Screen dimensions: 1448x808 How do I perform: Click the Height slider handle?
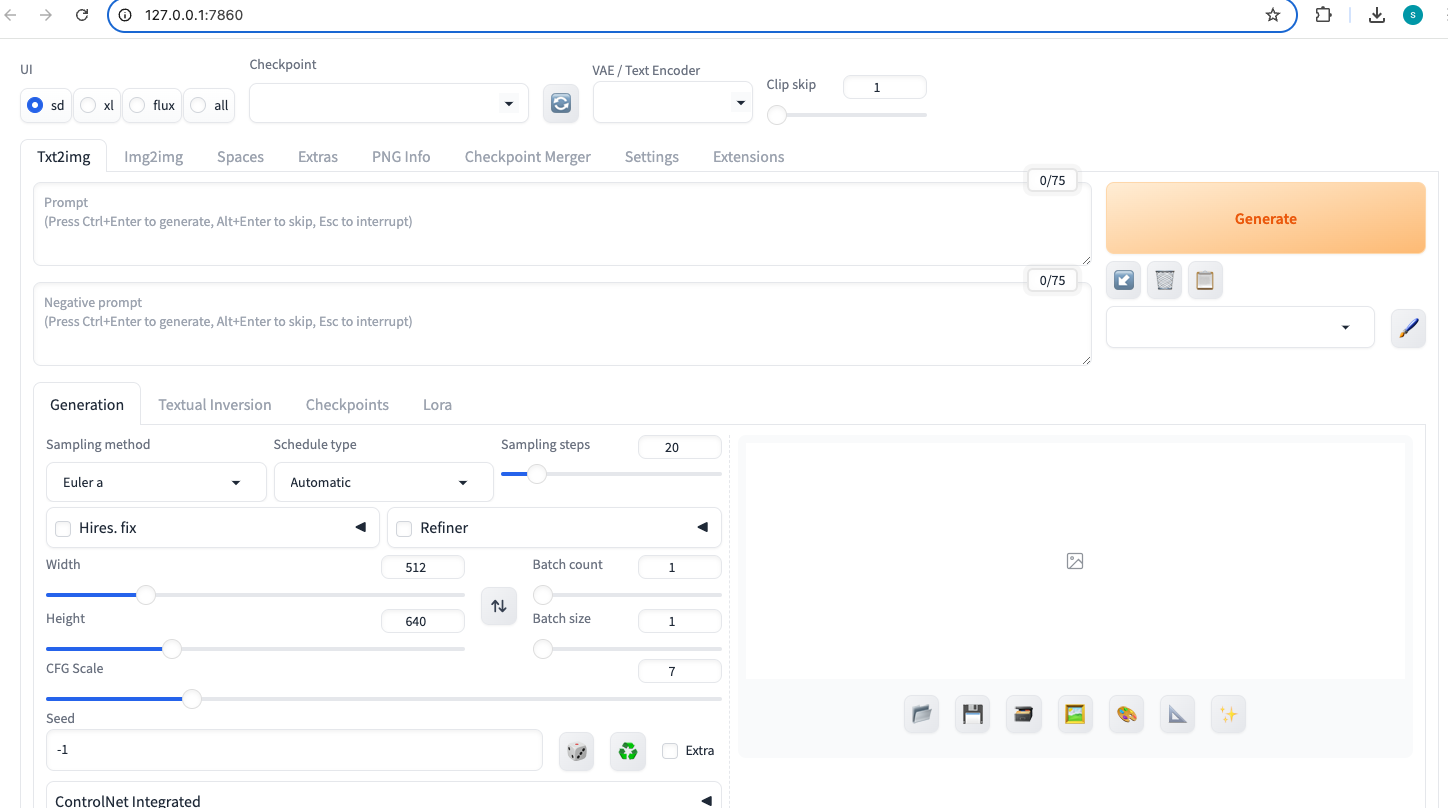coord(172,649)
